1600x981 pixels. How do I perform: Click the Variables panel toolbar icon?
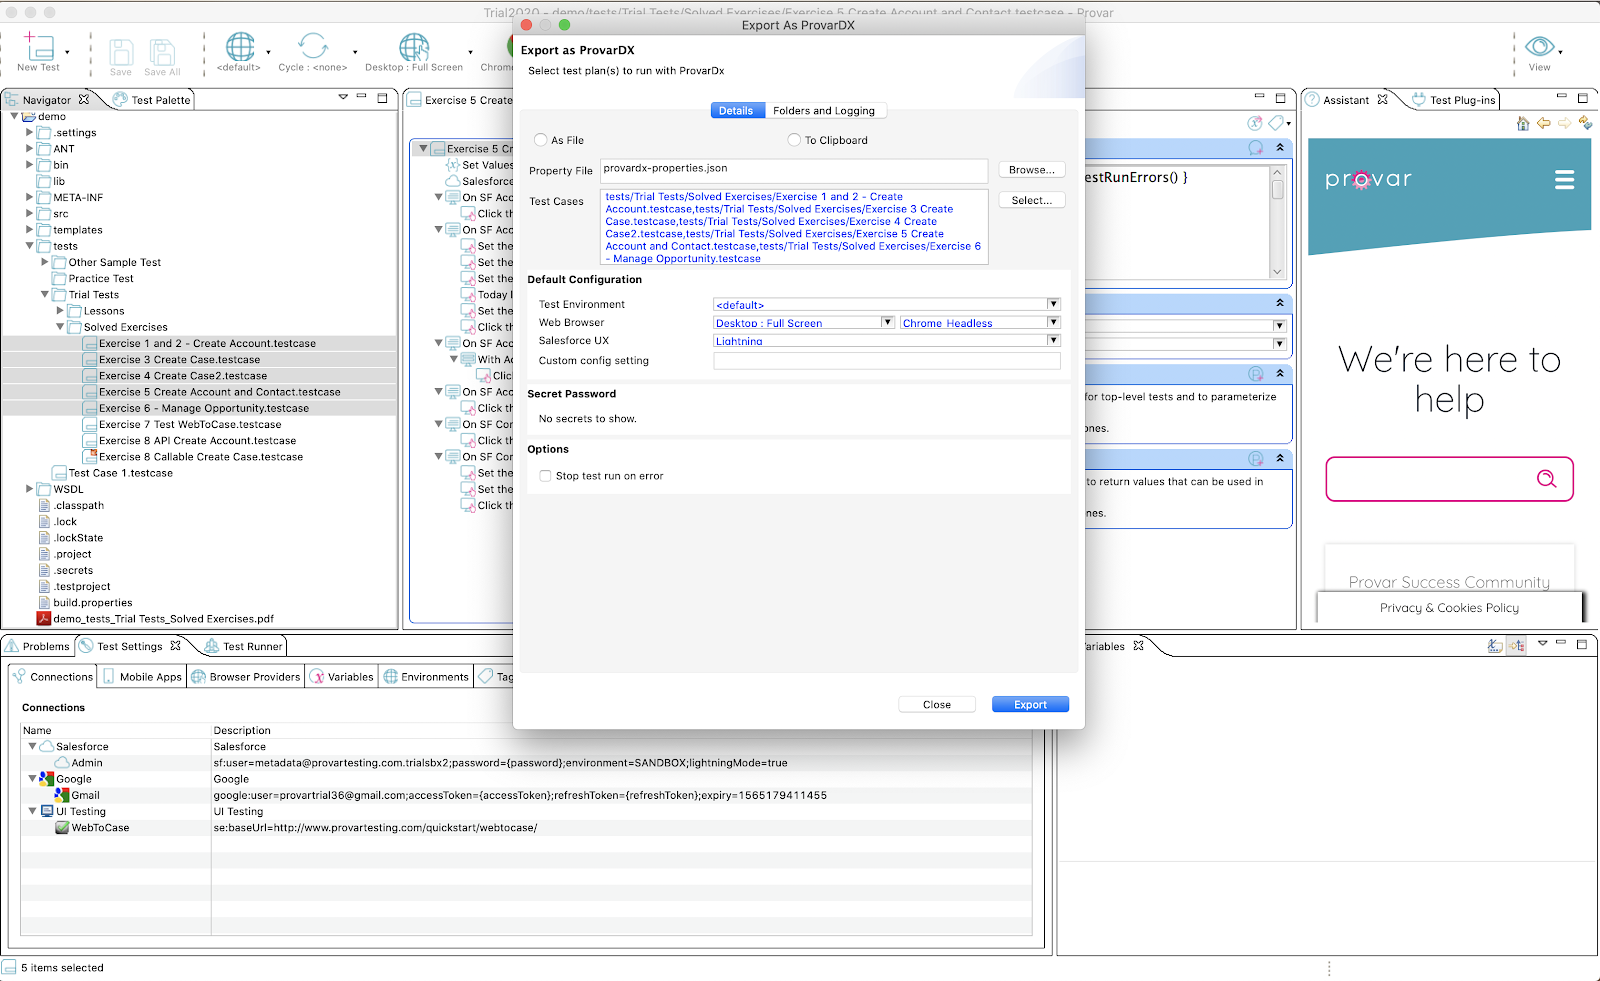coord(1495,646)
